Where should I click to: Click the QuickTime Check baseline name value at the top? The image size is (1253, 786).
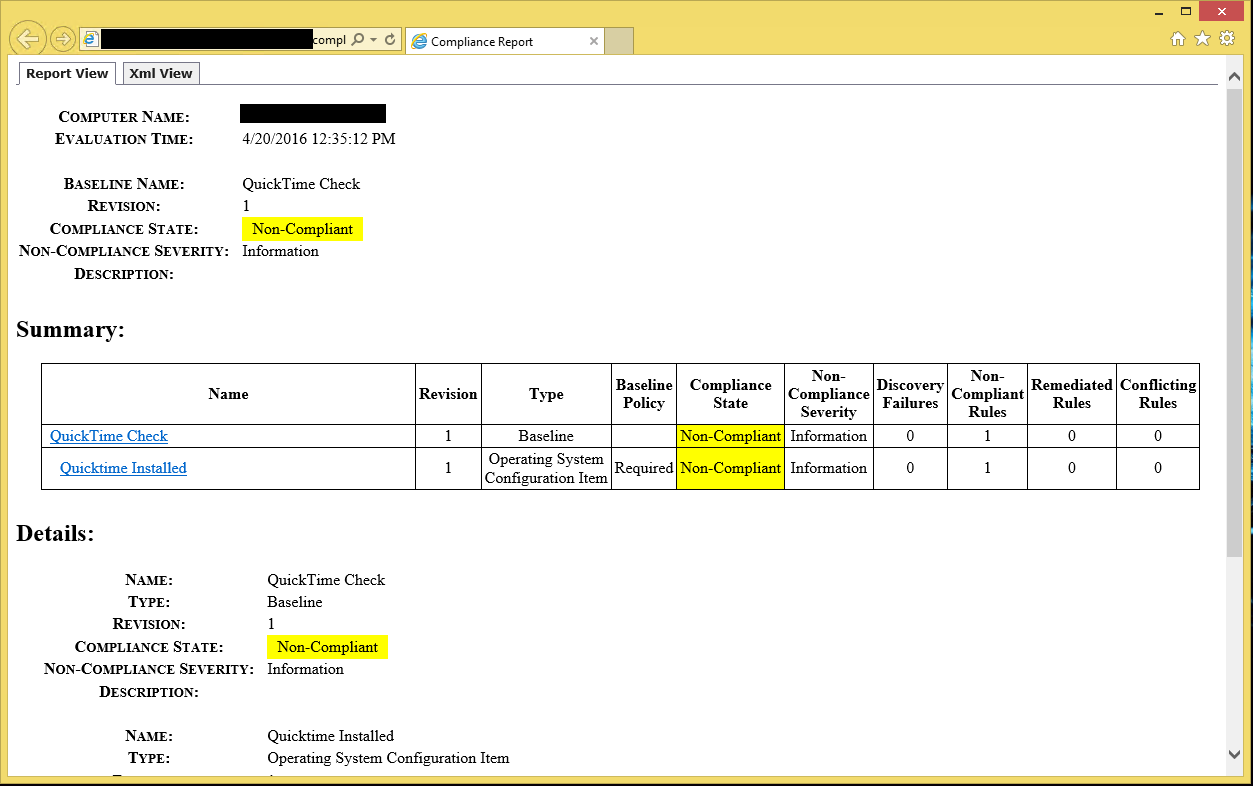point(301,184)
